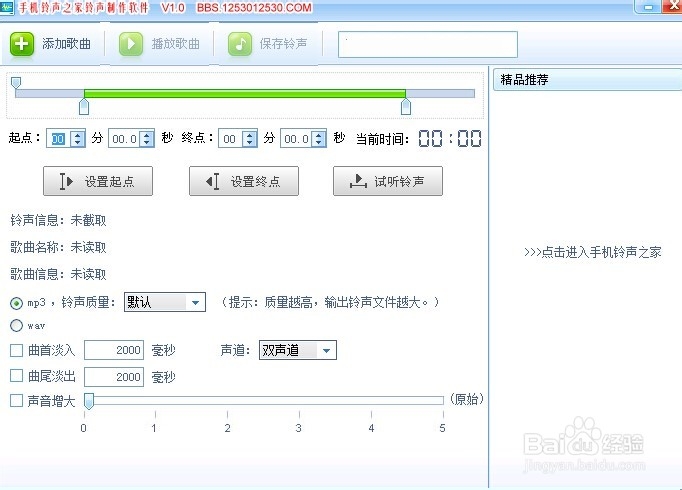Click the 铃声信息: 未截取 text
Screen dimensions: 682x490
tap(58, 220)
